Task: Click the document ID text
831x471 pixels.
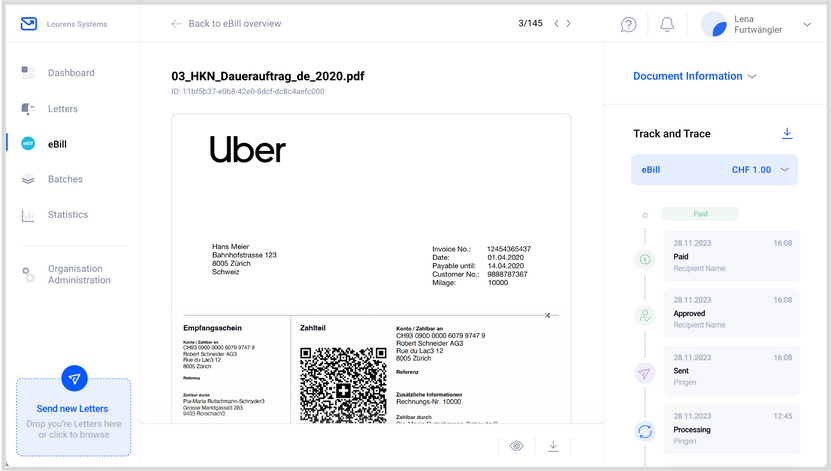Action: 247,91
